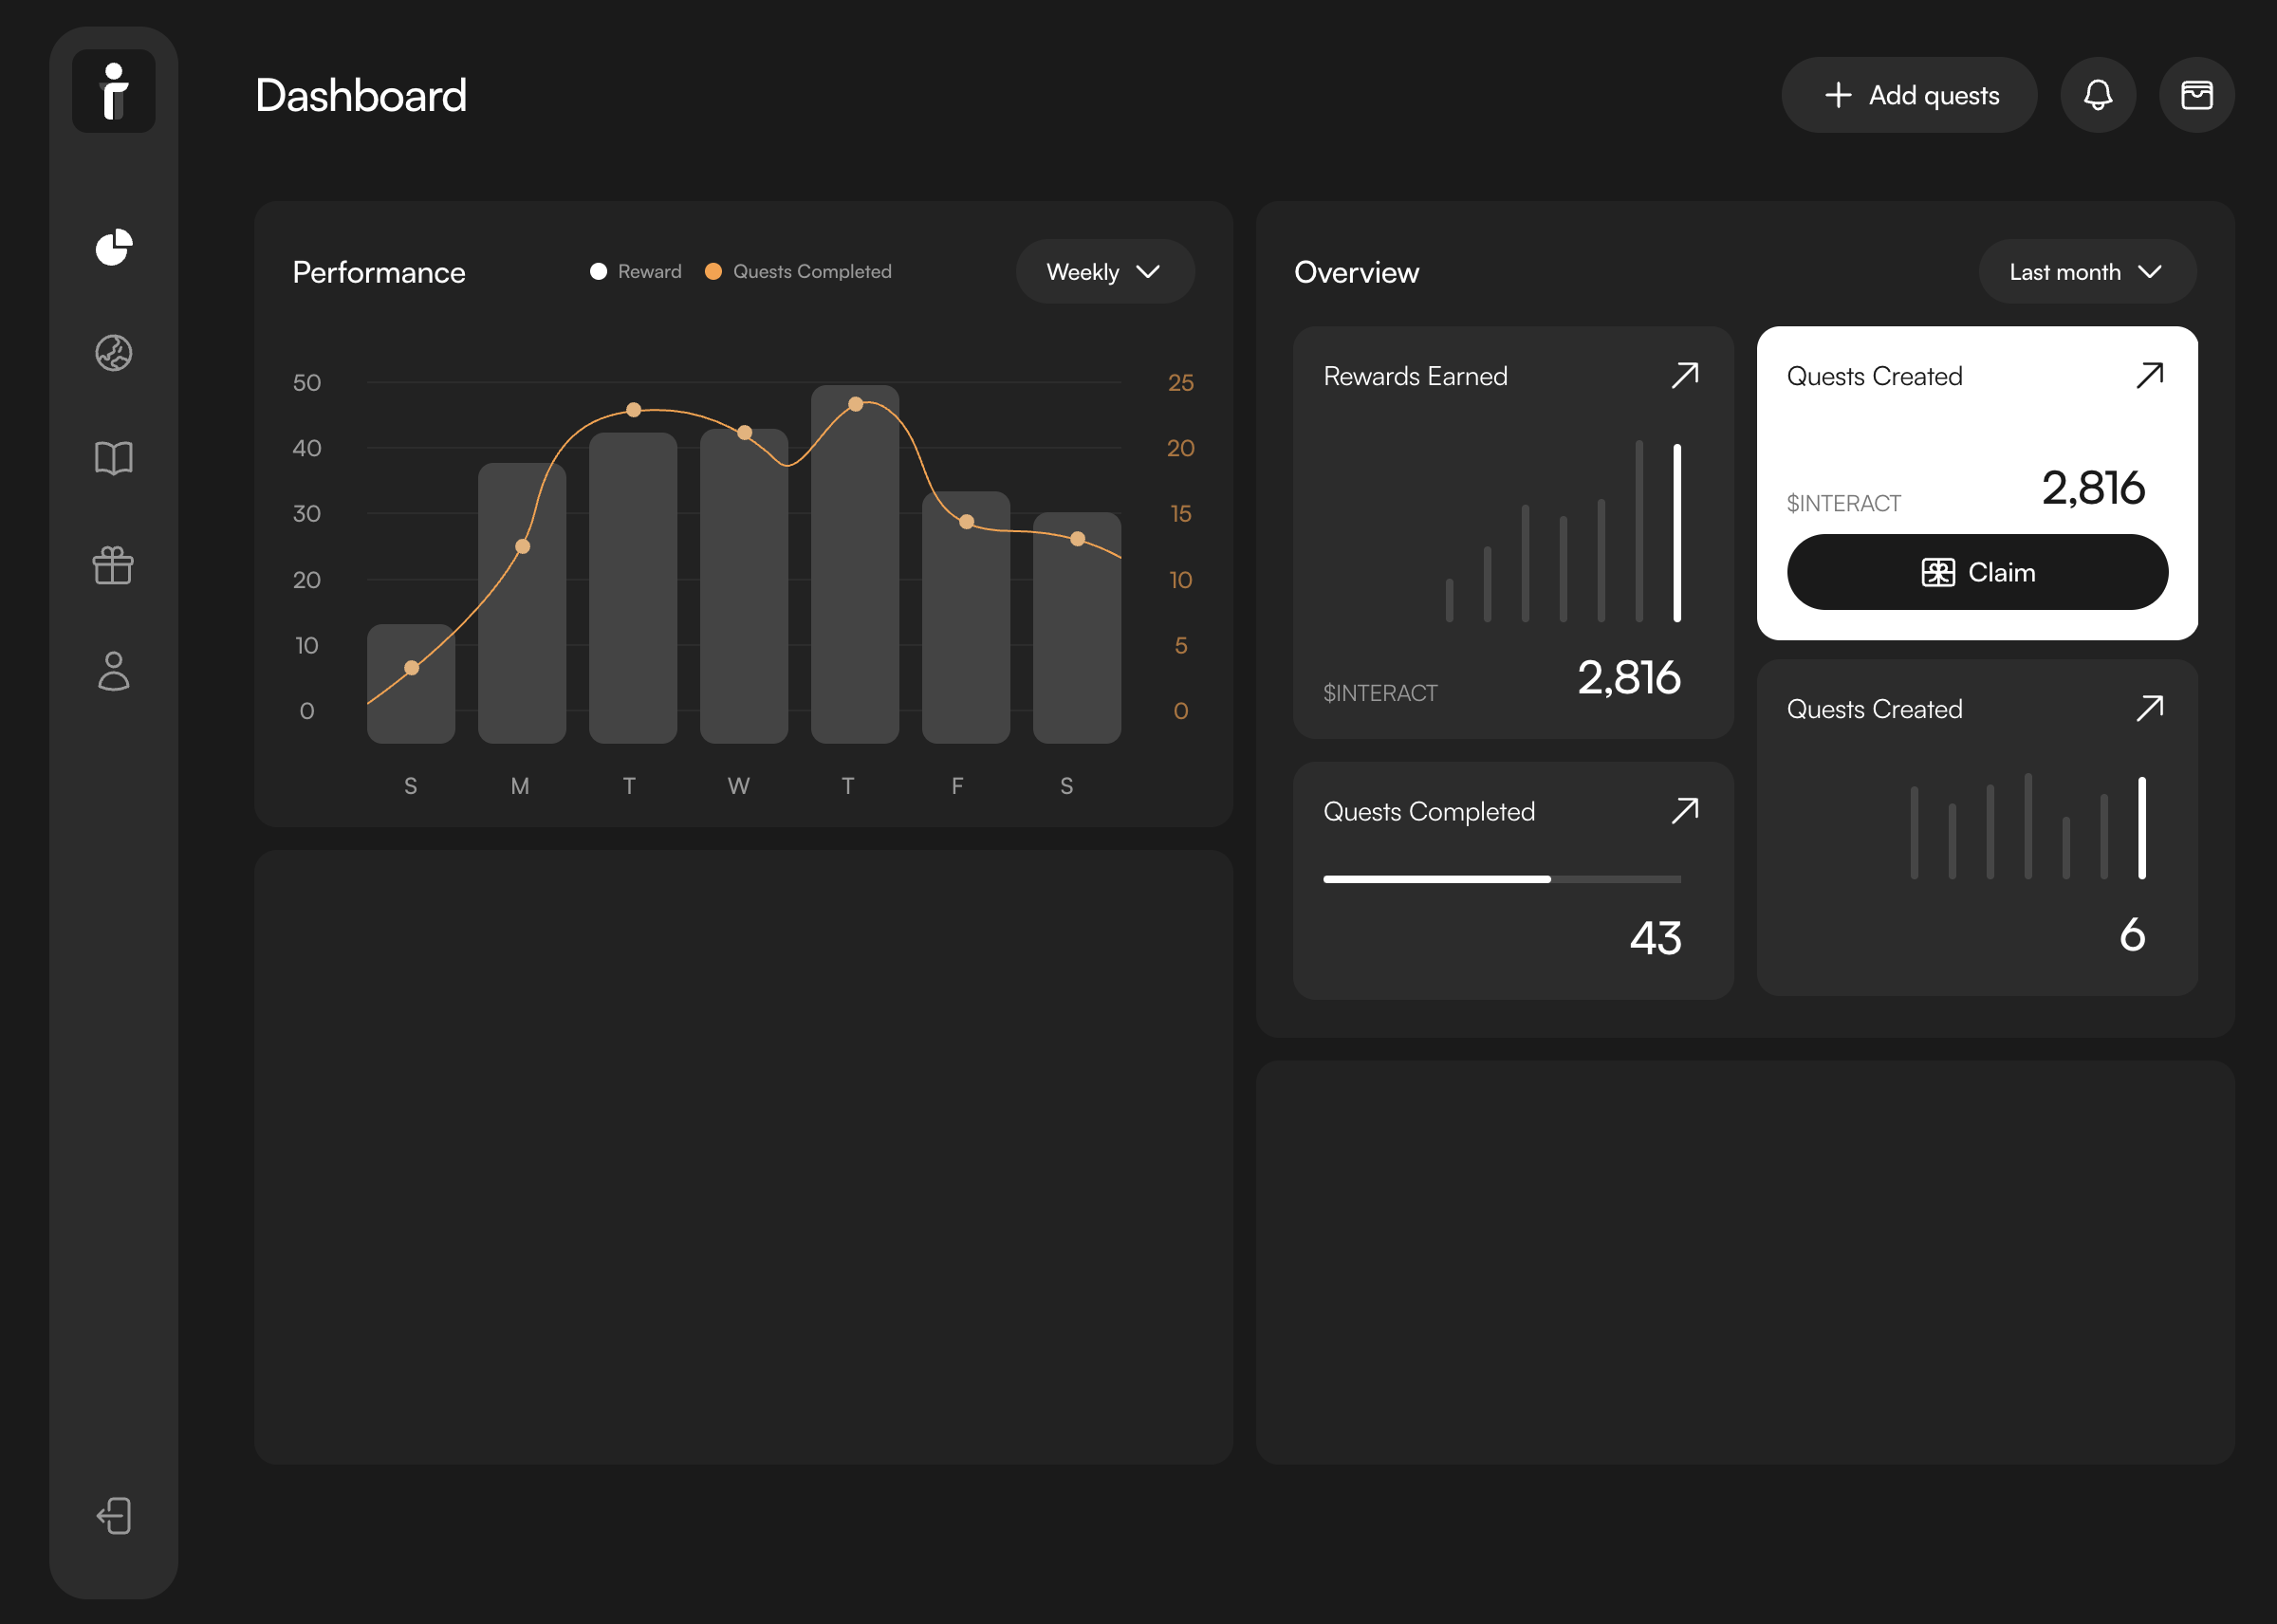Click the logout icon at sidebar bottom
2277x1624 pixels.
tap(114, 1515)
